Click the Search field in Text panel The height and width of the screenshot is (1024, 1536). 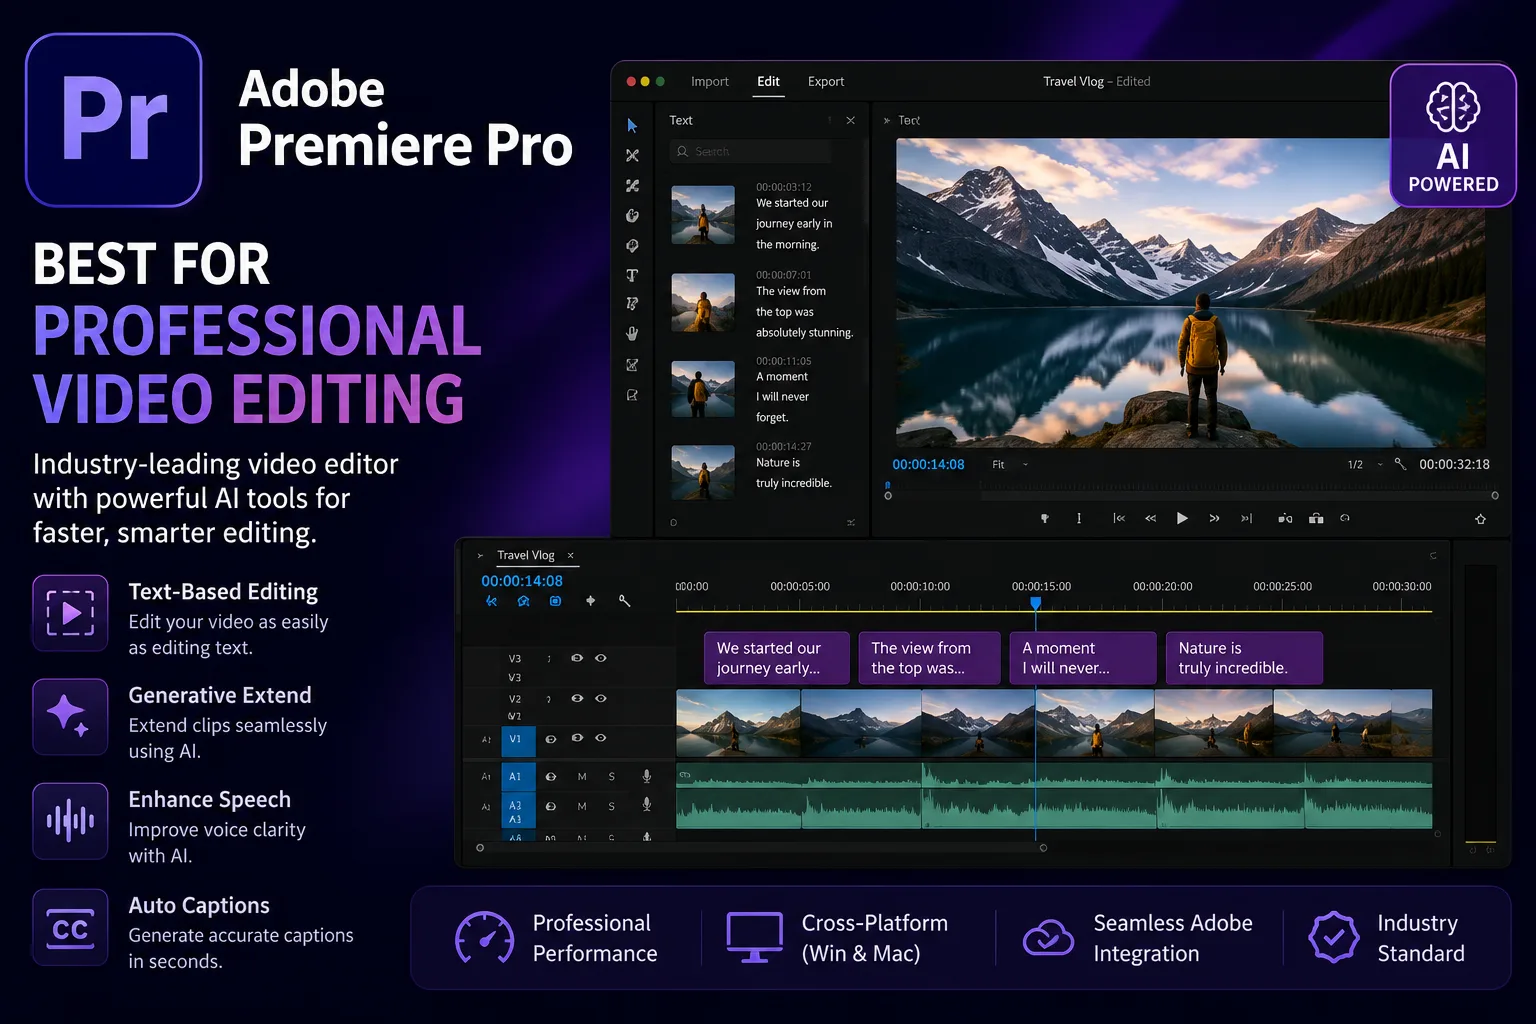[x=750, y=151]
